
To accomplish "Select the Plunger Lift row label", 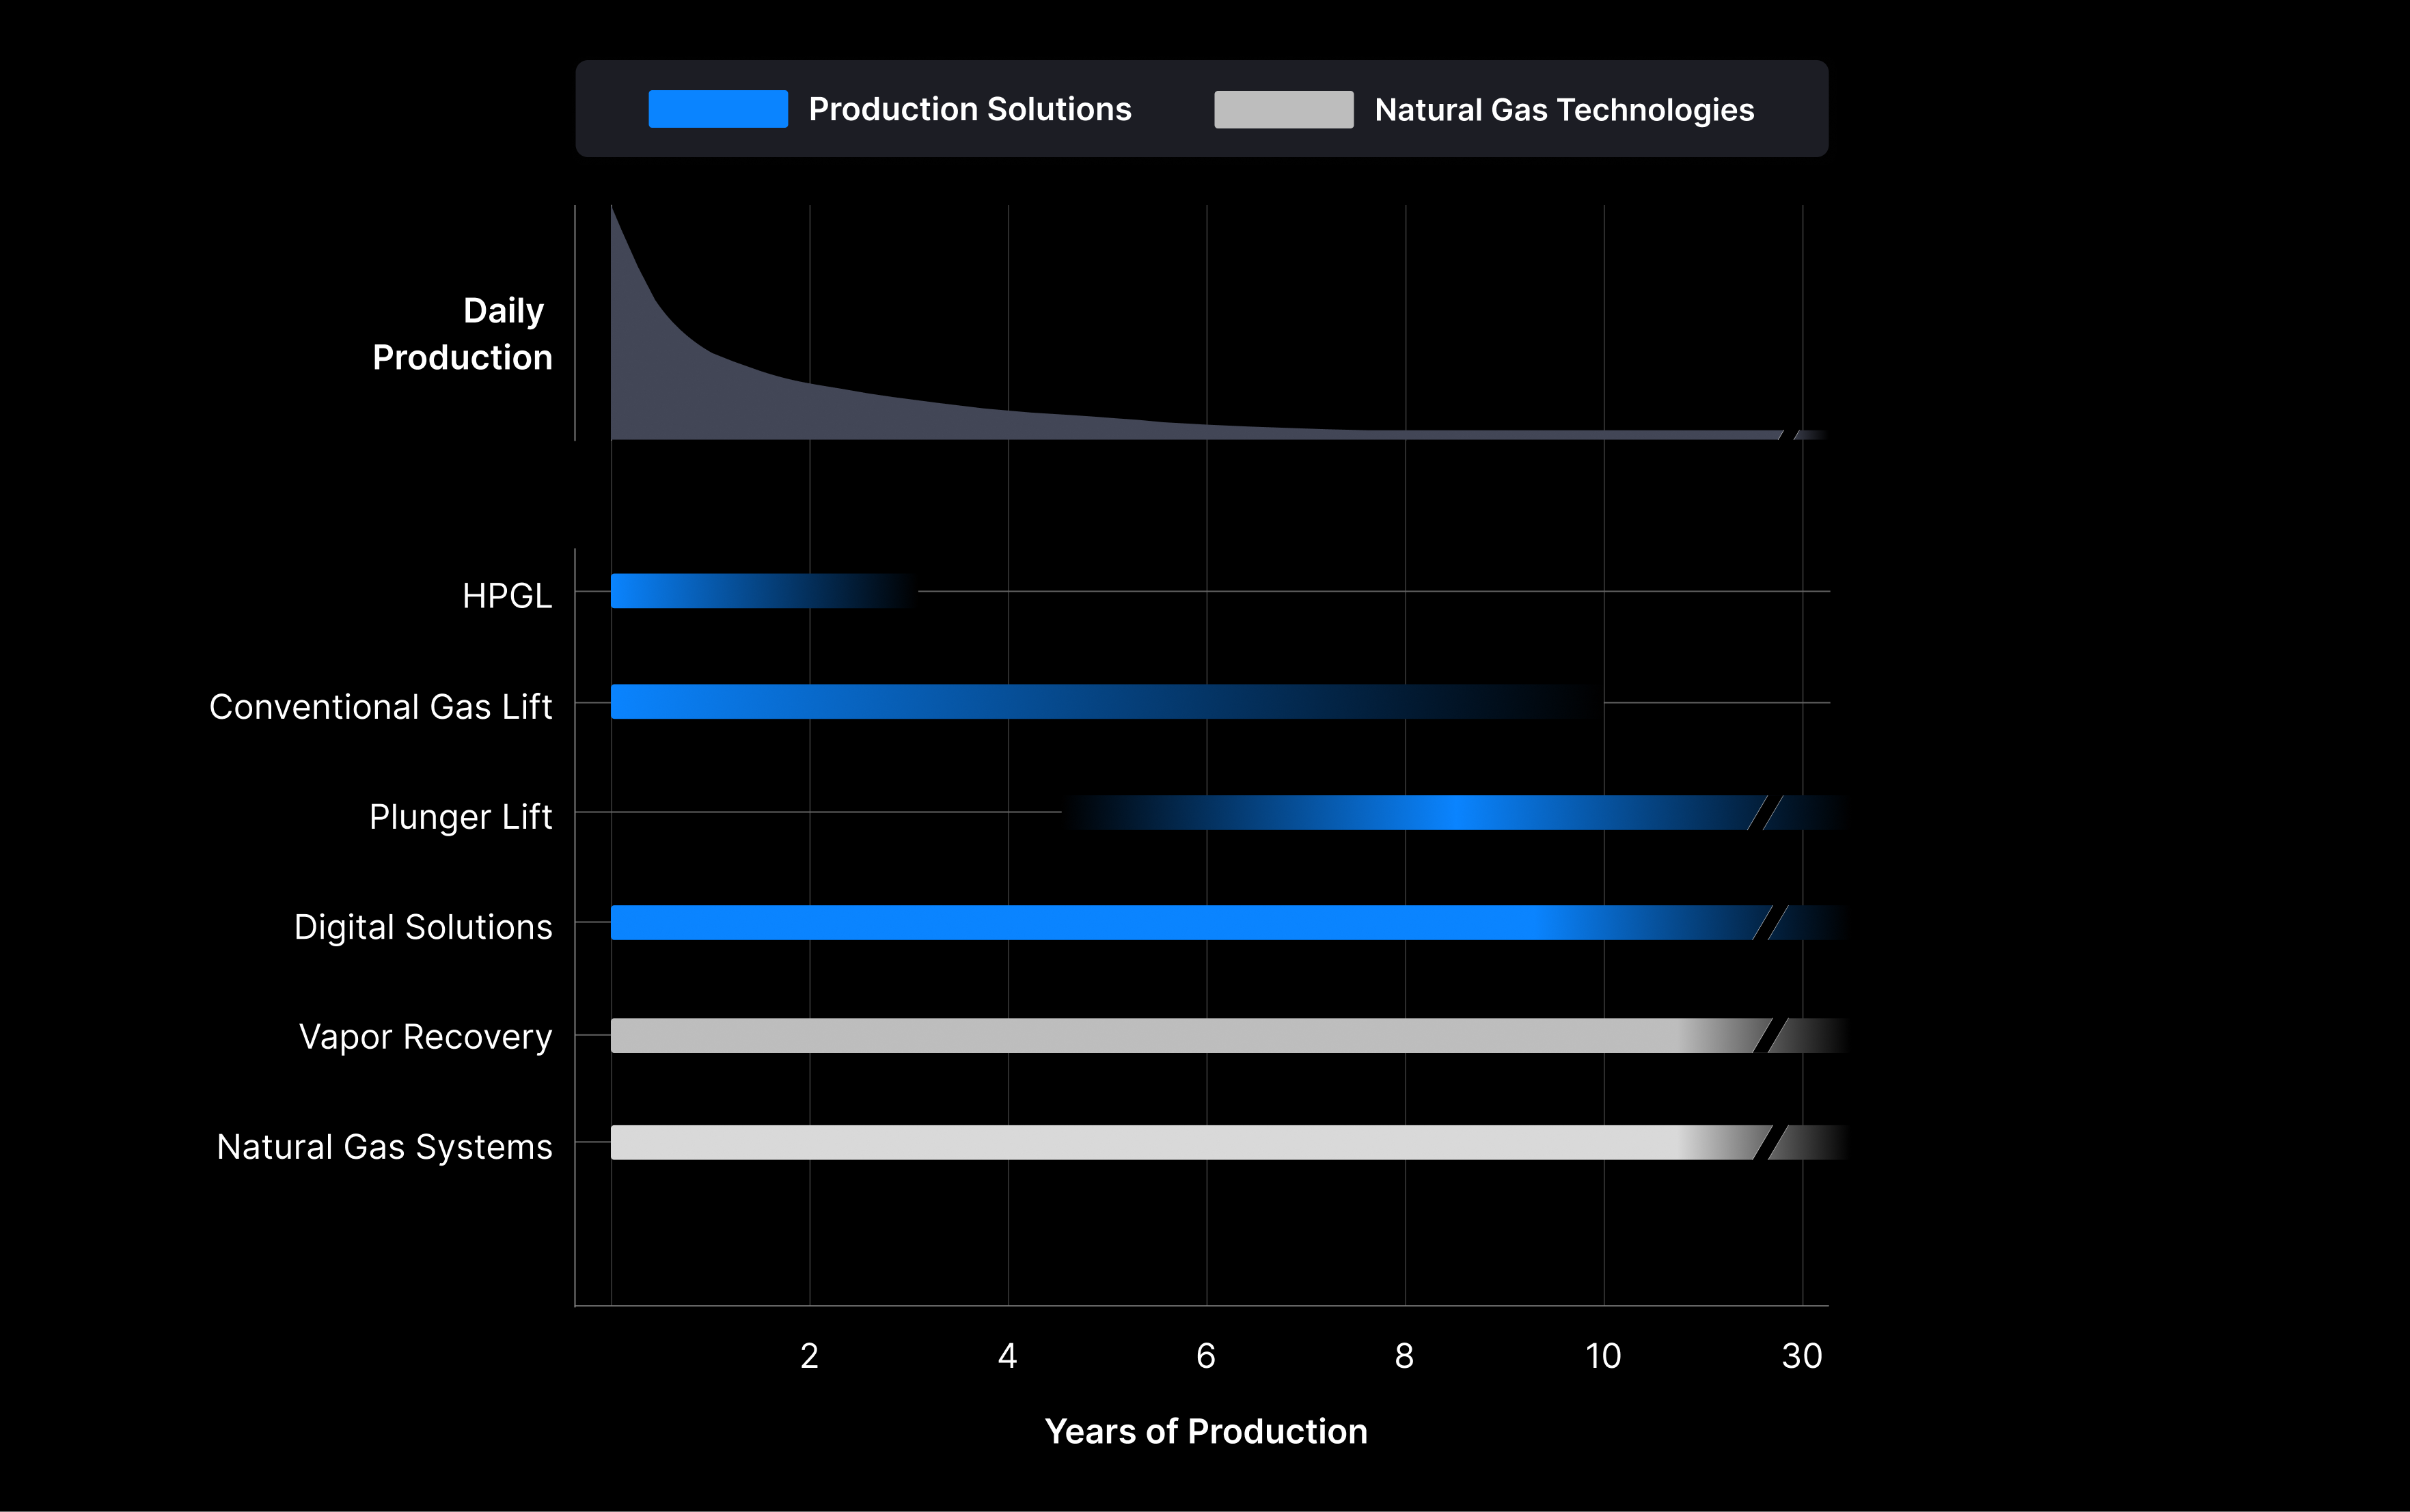I will click(460, 817).
